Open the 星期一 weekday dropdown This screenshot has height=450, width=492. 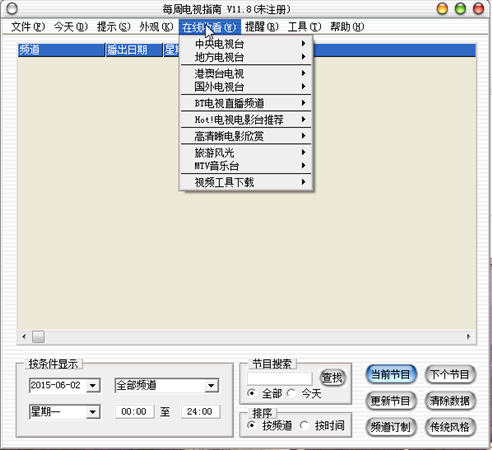(x=93, y=412)
